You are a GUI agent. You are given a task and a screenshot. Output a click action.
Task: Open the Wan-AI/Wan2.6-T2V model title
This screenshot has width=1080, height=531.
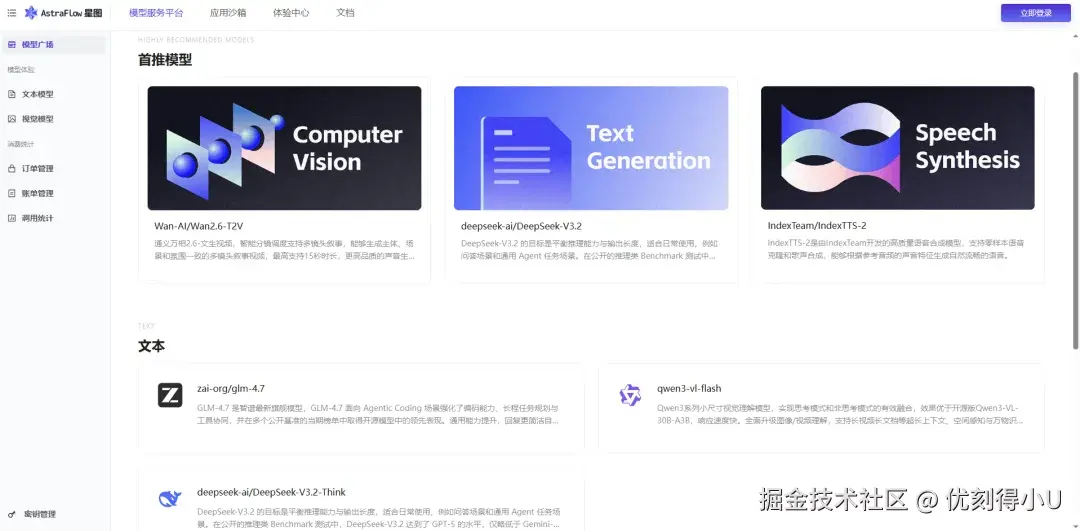click(199, 226)
